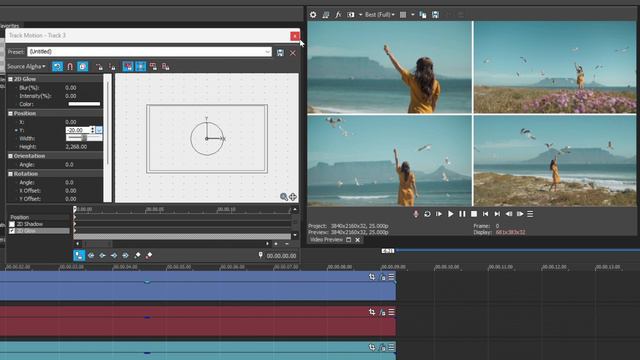Click the pan move icon in workspace

point(293,197)
